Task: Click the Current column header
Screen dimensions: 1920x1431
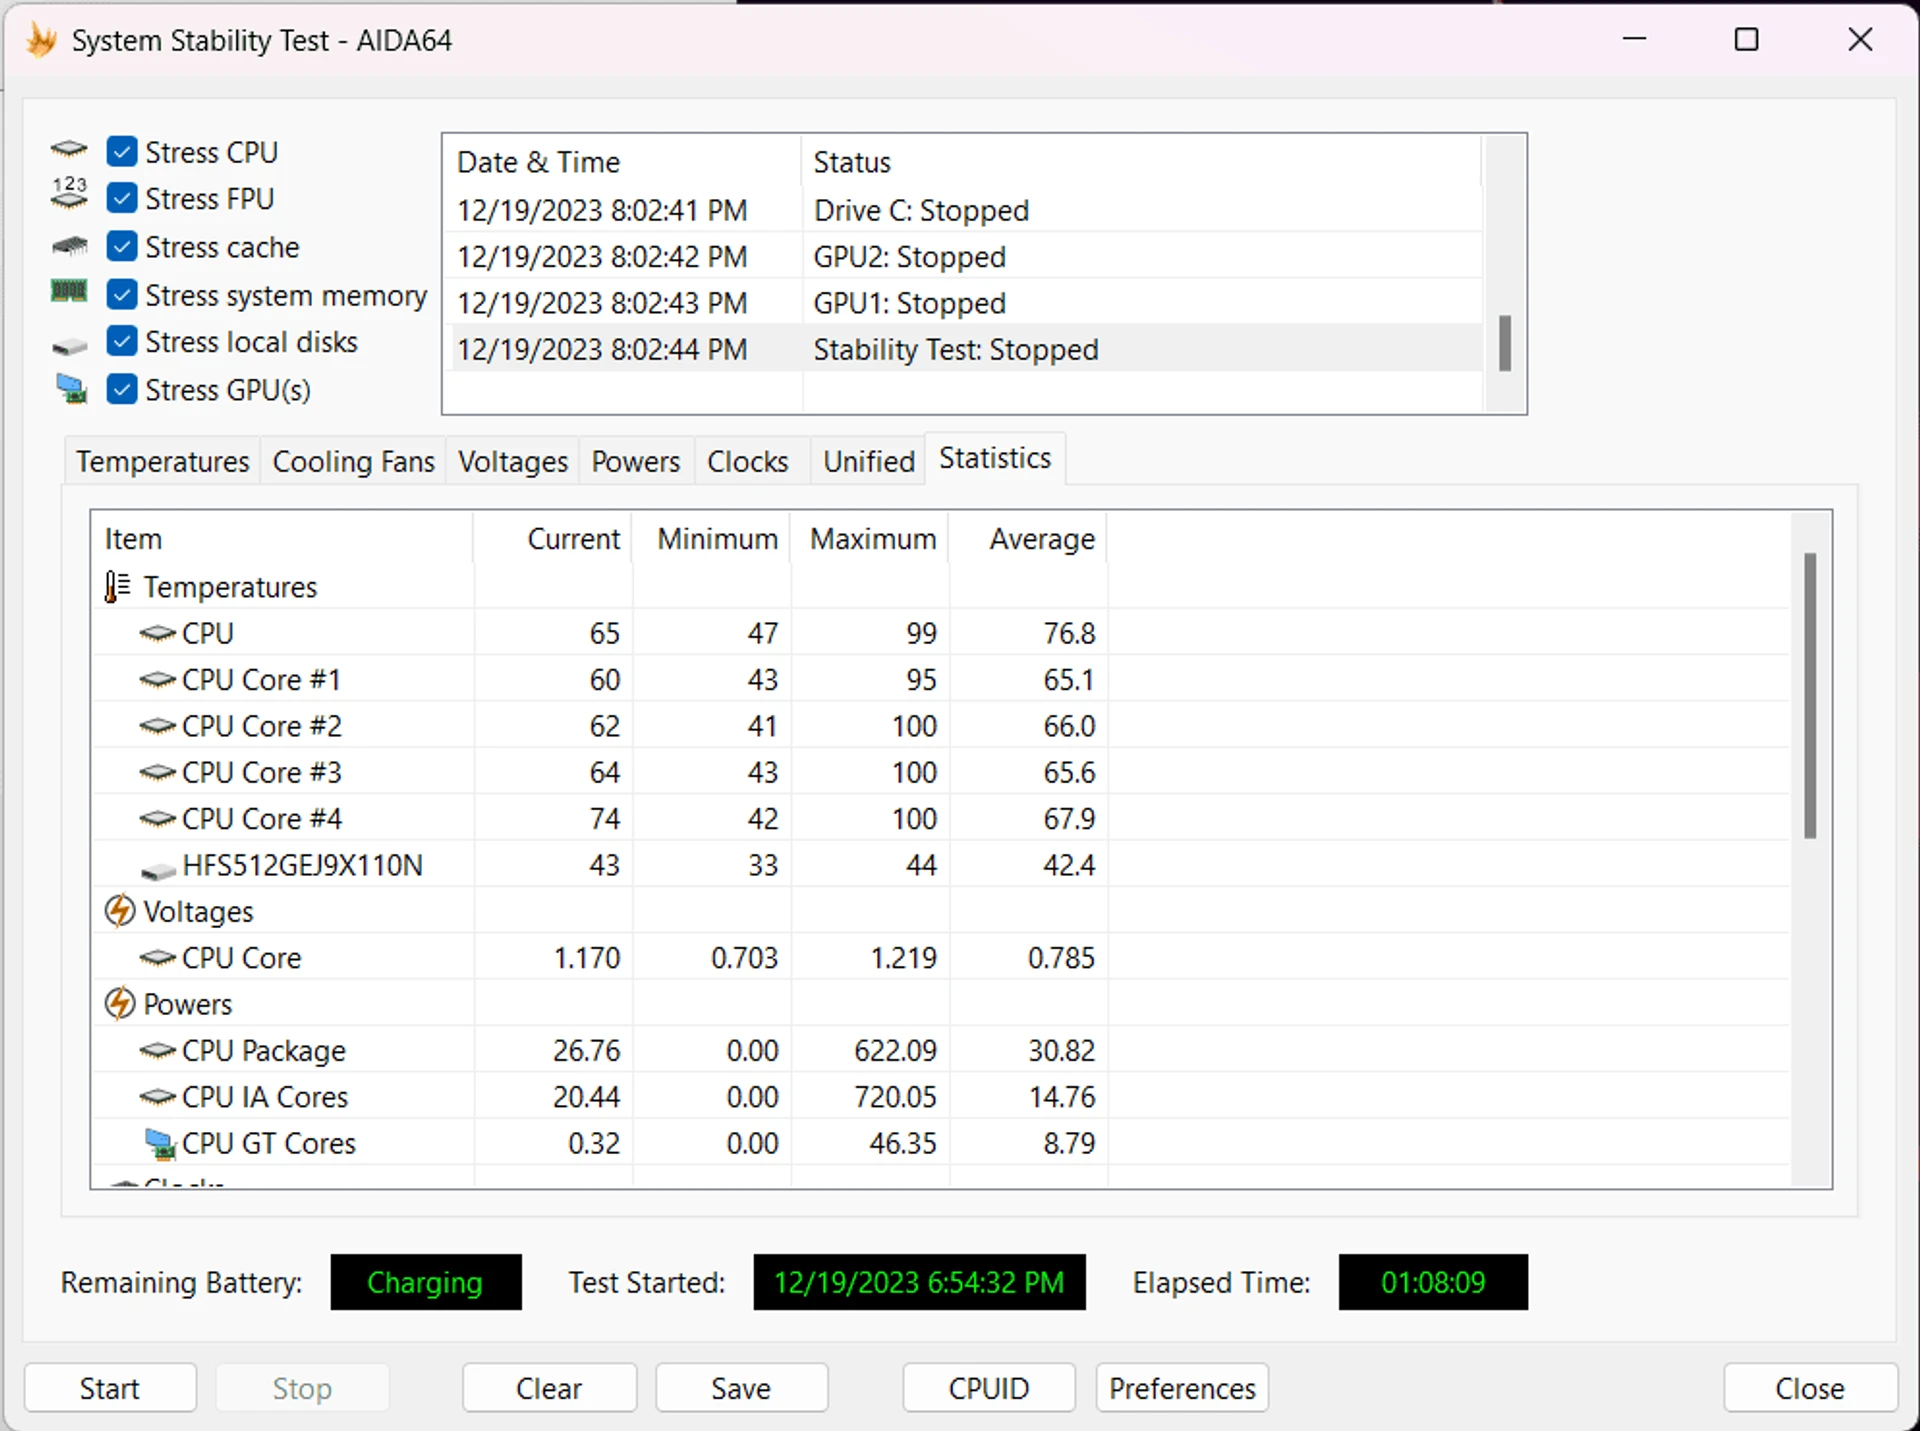Action: click(x=552, y=539)
